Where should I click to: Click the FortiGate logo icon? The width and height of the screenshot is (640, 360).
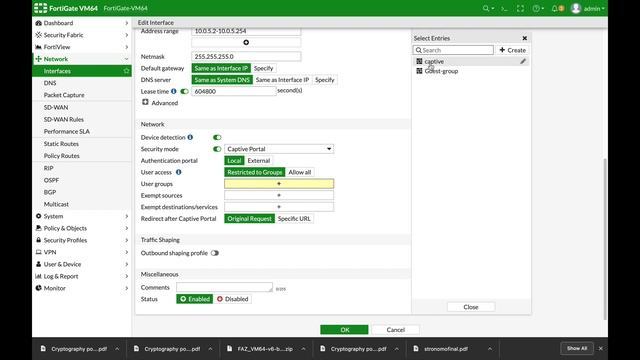click(x=40, y=8)
